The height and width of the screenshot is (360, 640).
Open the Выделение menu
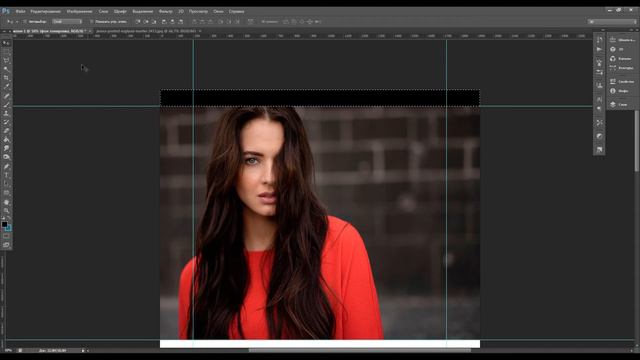pos(143,11)
